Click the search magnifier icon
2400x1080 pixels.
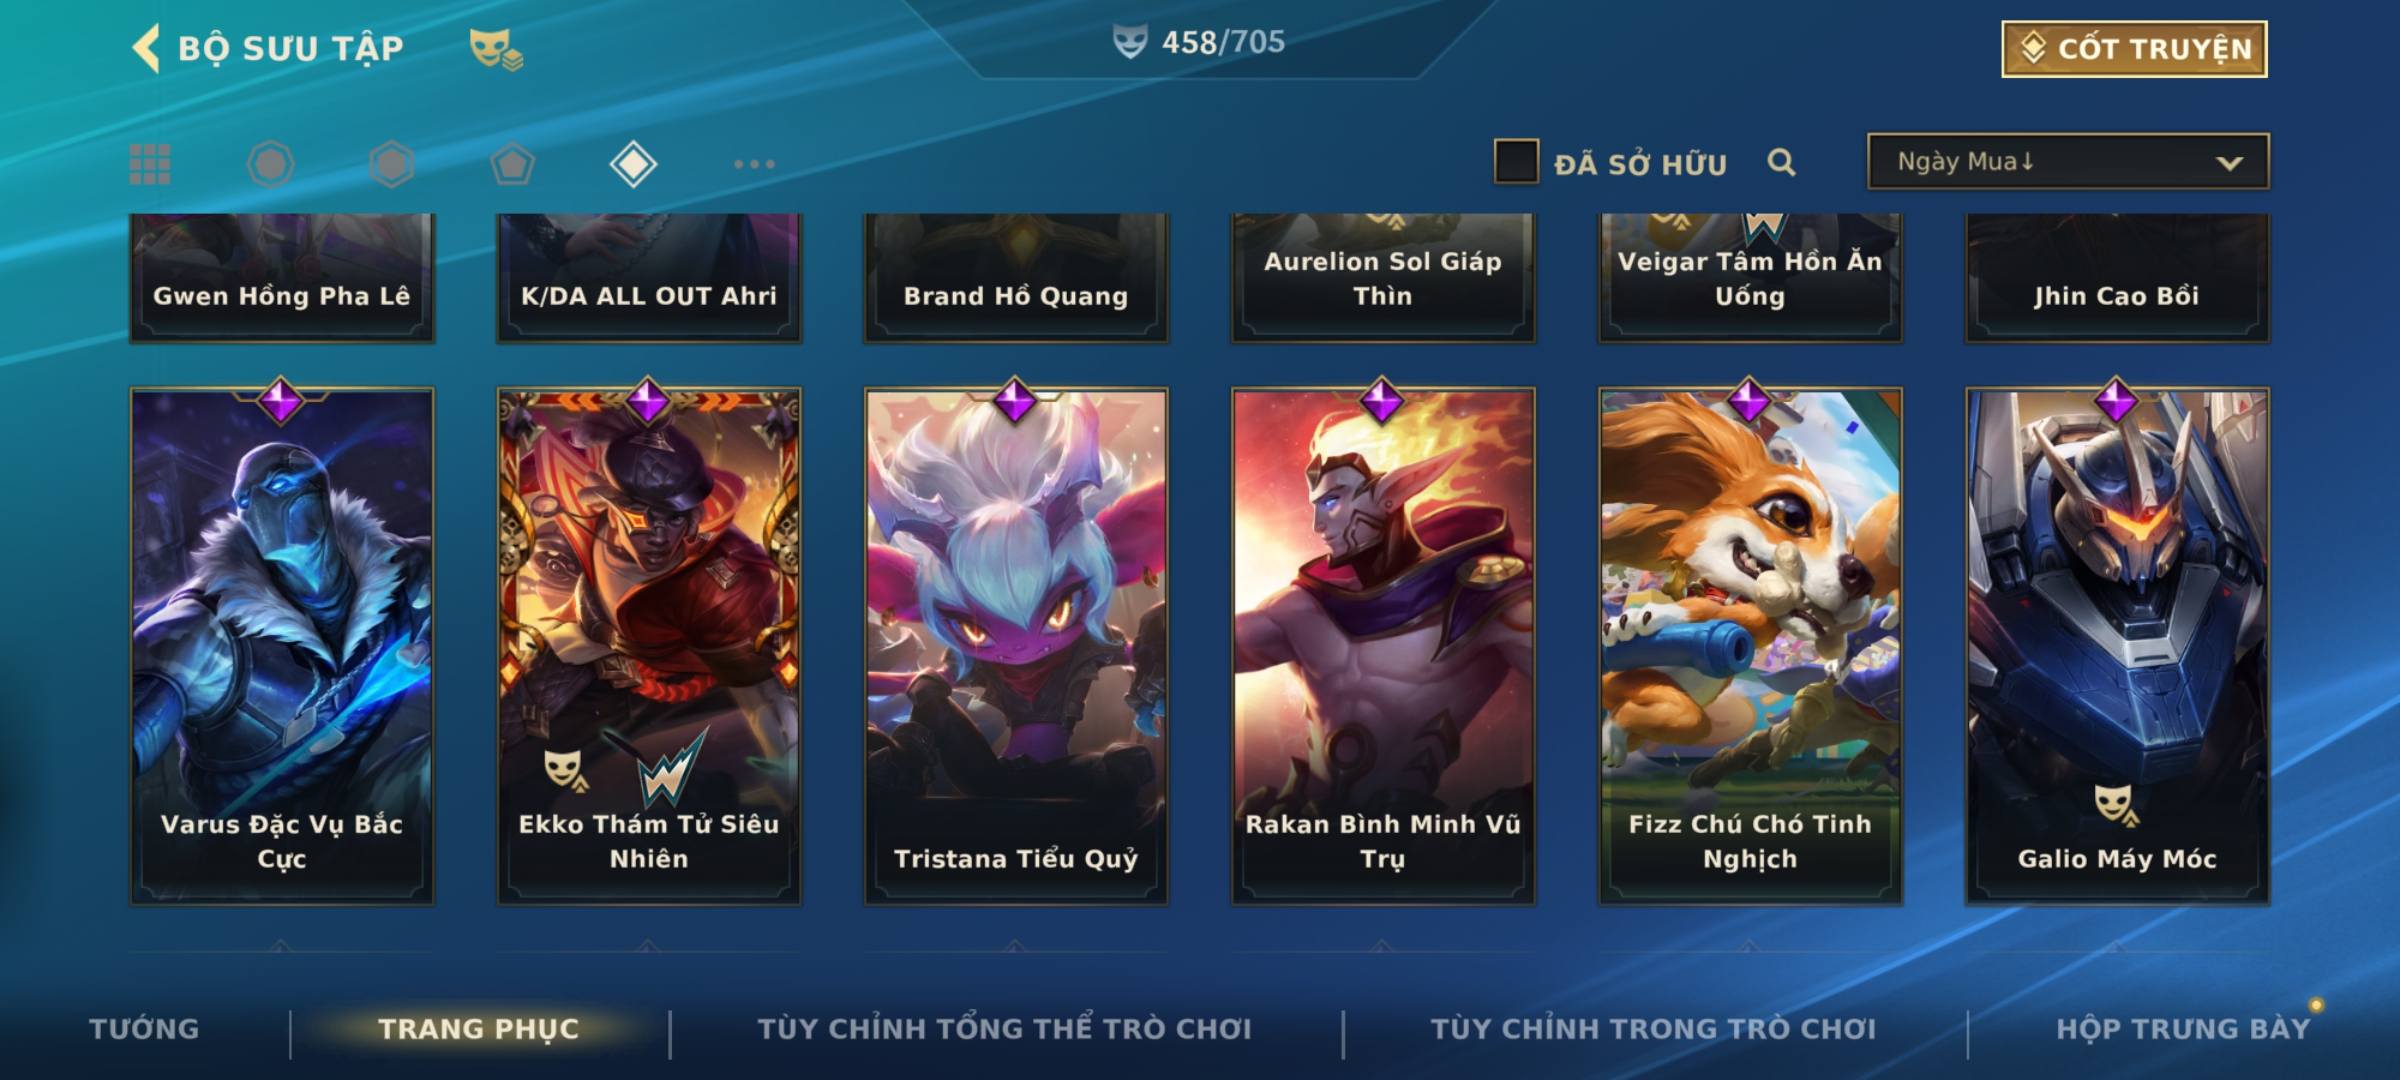(1781, 162)
